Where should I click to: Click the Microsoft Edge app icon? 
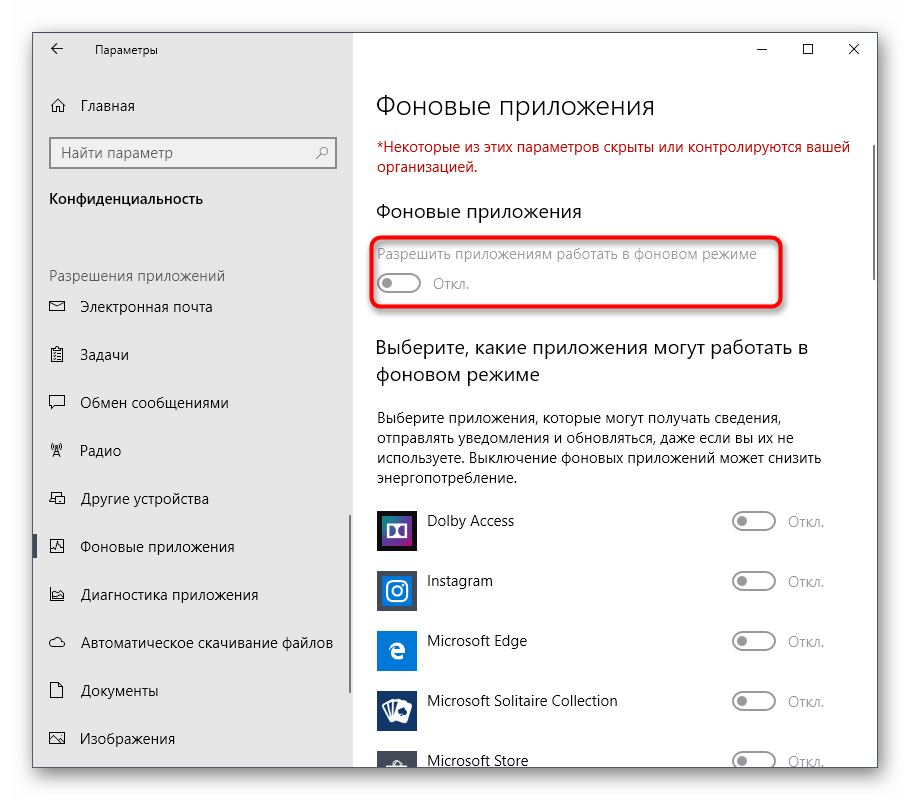(x=396, y=650)
